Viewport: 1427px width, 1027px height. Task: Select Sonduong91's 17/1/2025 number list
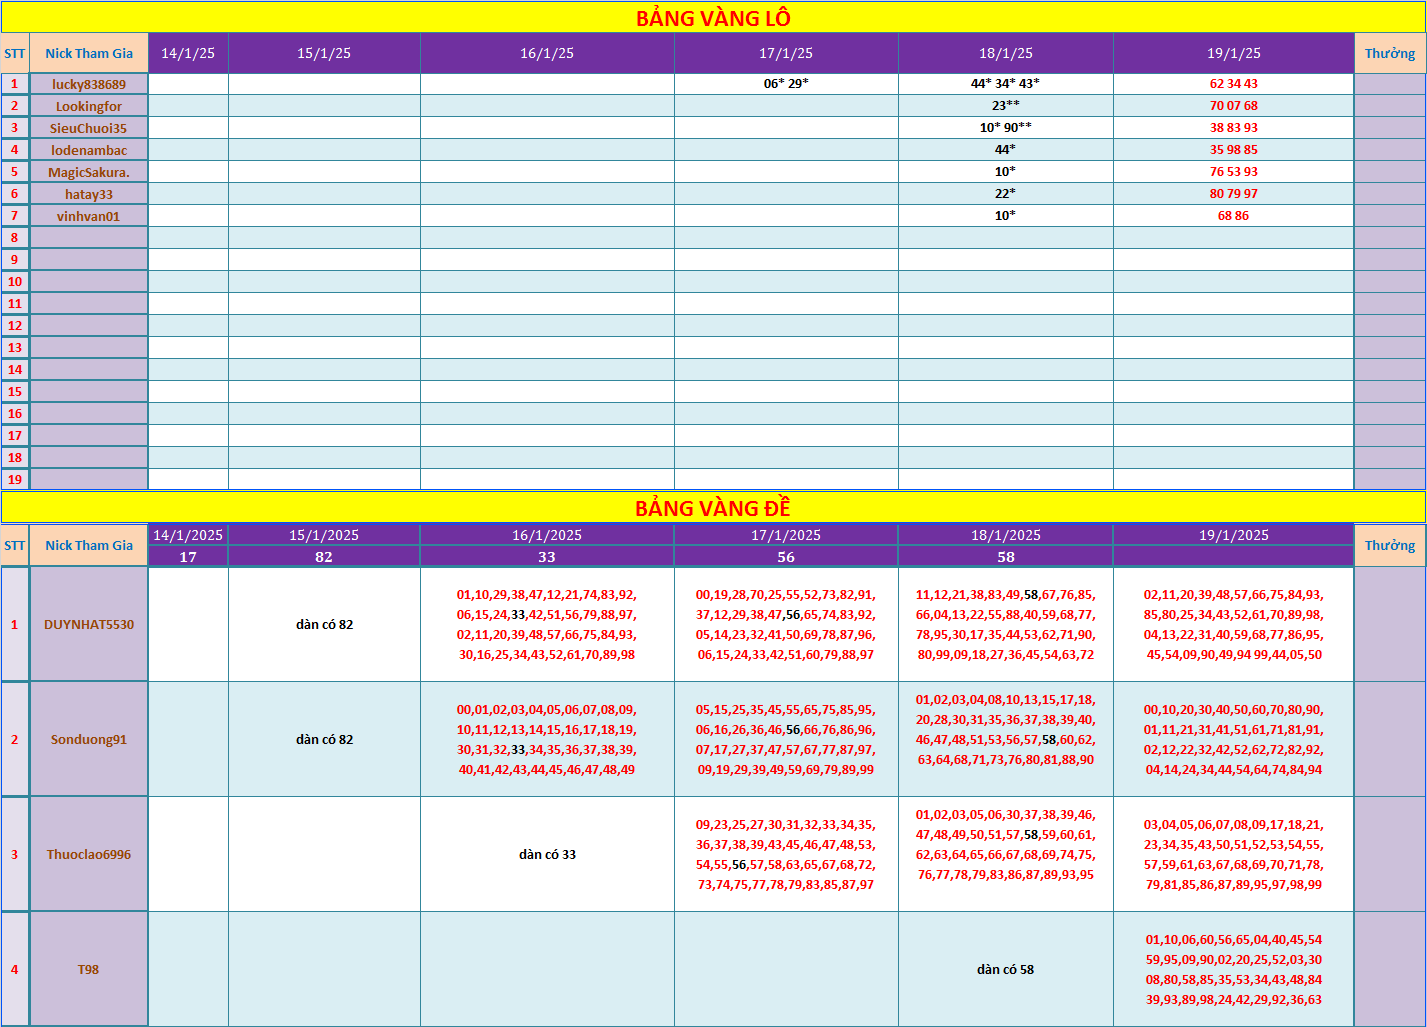(x=786, y=739)
